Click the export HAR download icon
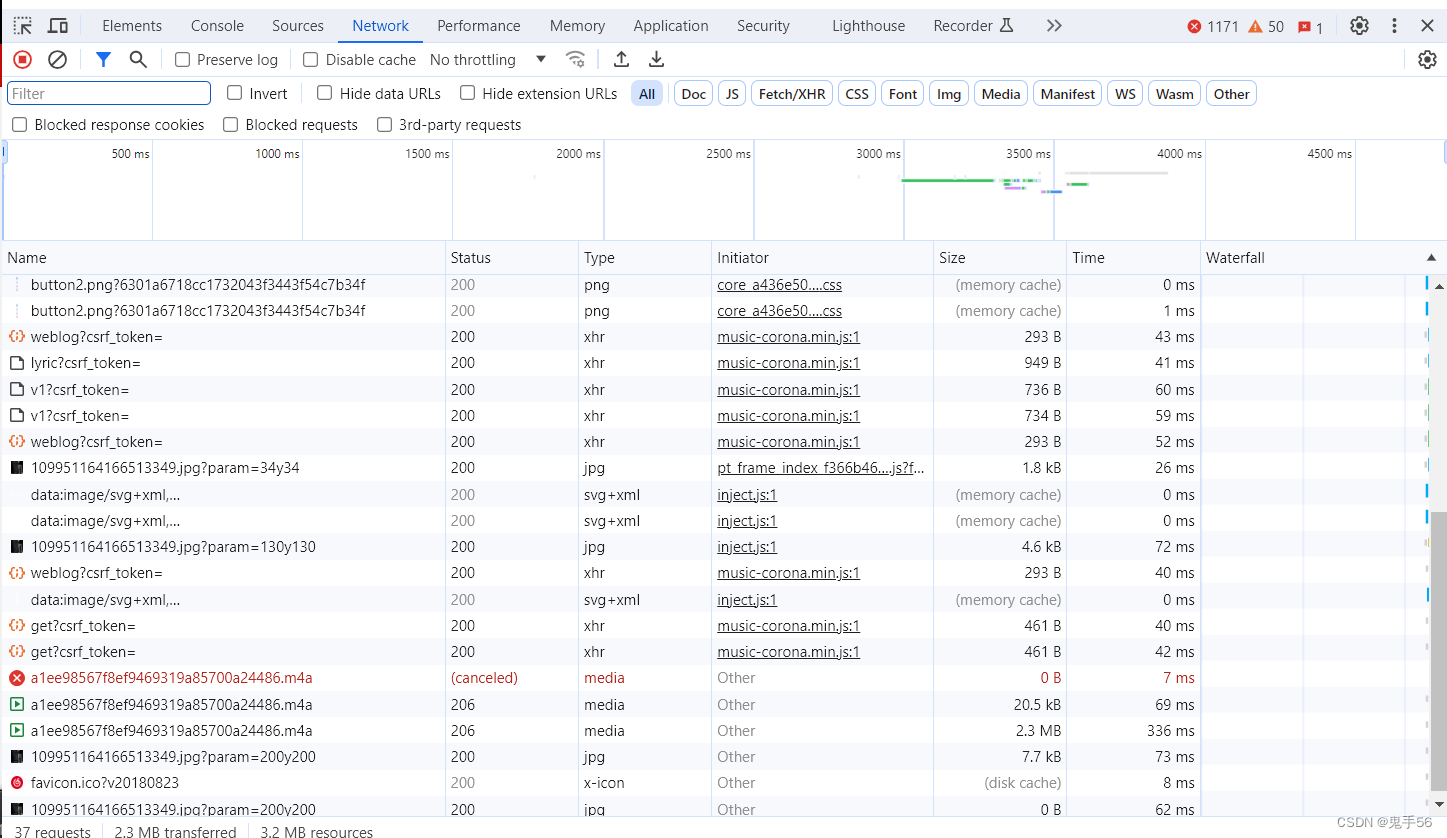Image resolution: width=1447 pixels, height=838 pixels. [x=656, y=60]
